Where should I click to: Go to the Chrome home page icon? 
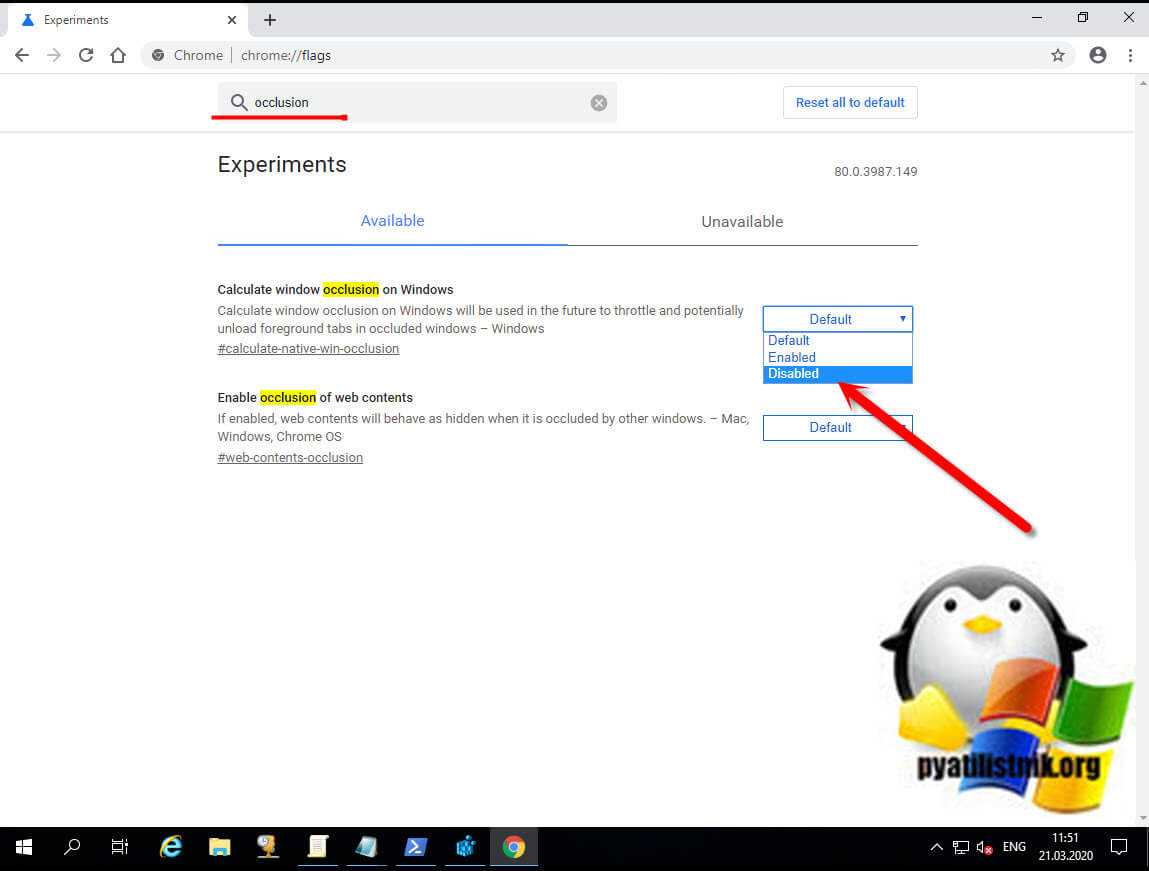click(x=118, y=55)
